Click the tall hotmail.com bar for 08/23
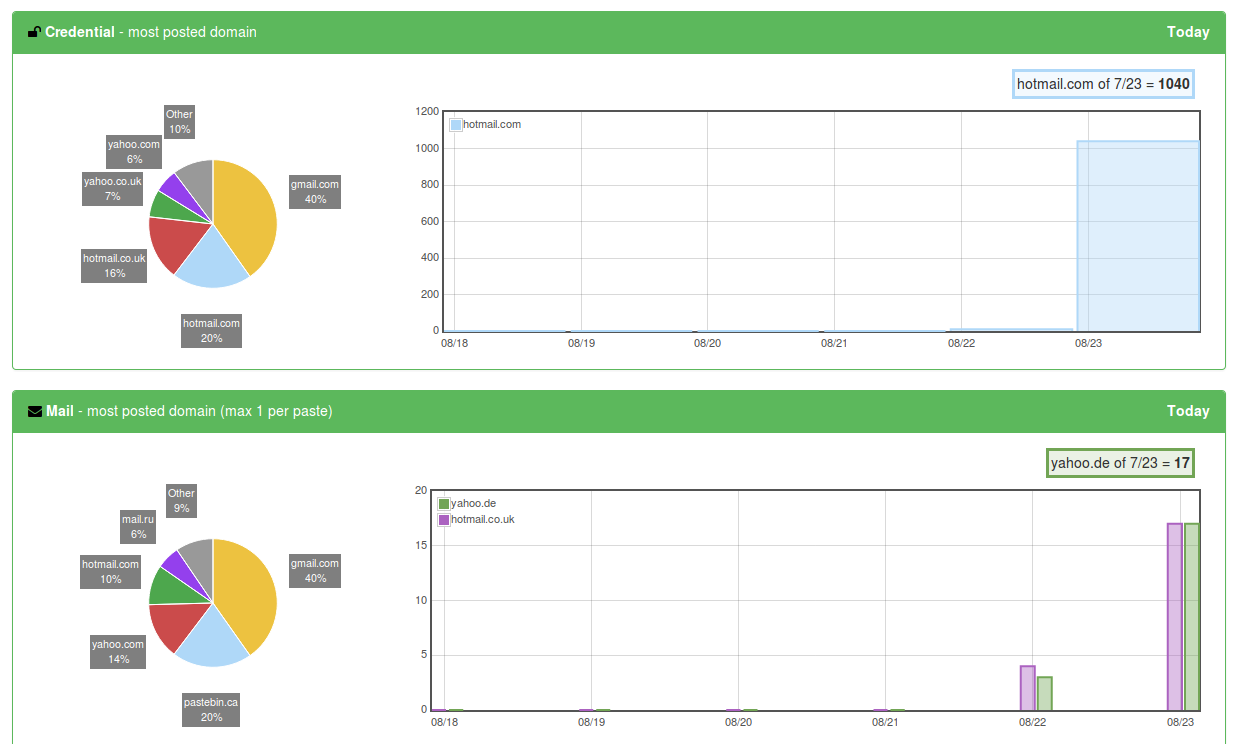1239x744 pixels. (x=1137, y=236)
